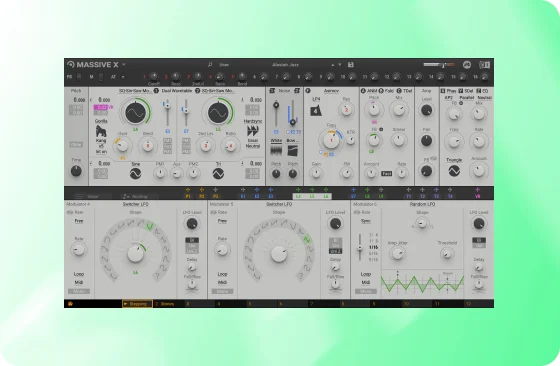Click the Parallel routing label in phaser
Image resolution: width=560 pixels, height=366 pixels.
click(x=466, y=97)
